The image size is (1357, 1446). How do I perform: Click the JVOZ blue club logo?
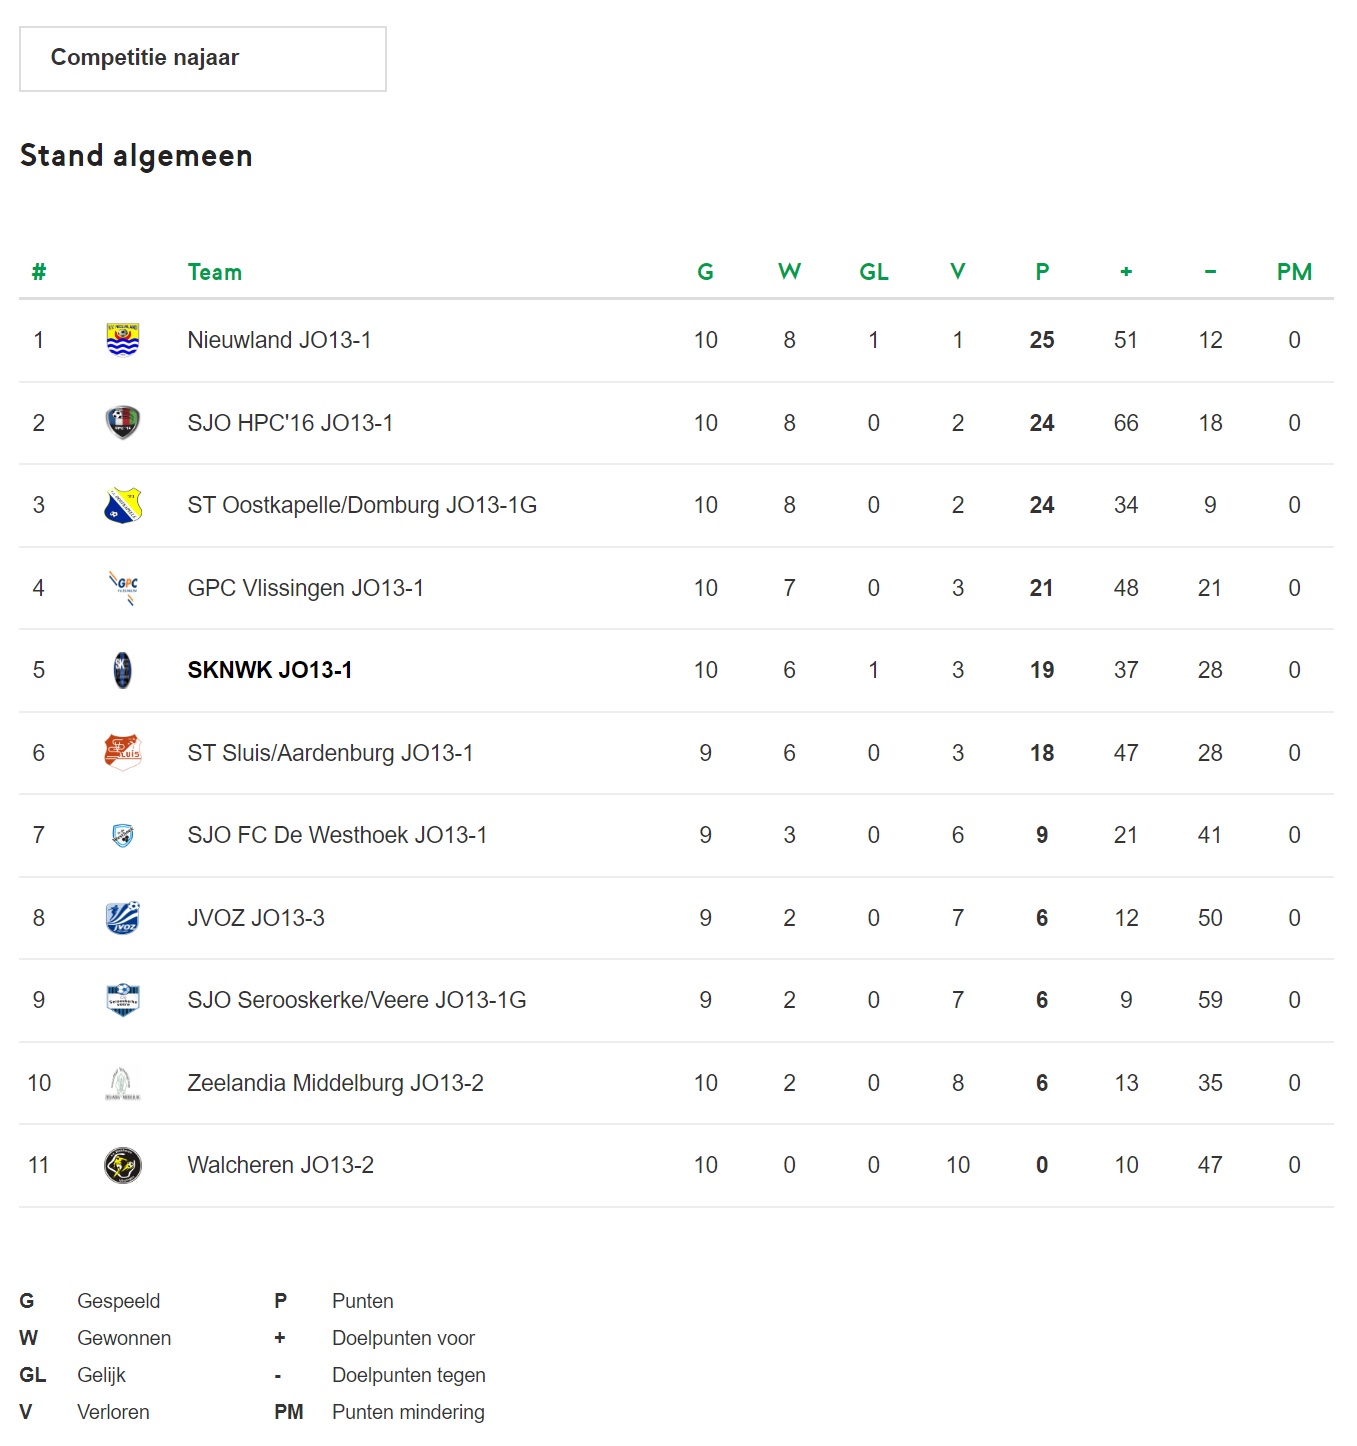coord(123,918)
